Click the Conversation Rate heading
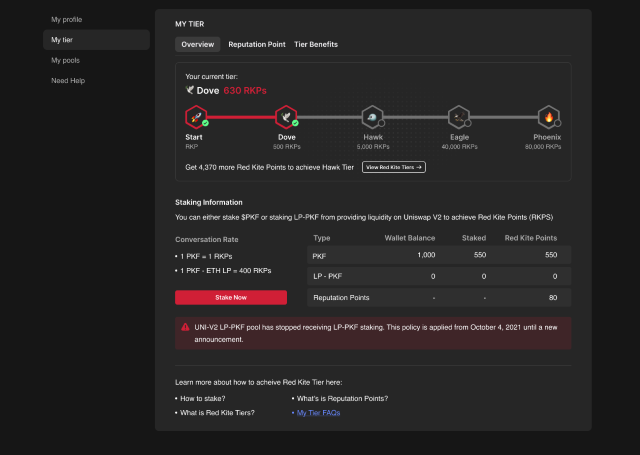The image size is (640, 455). tap(207, 240)
